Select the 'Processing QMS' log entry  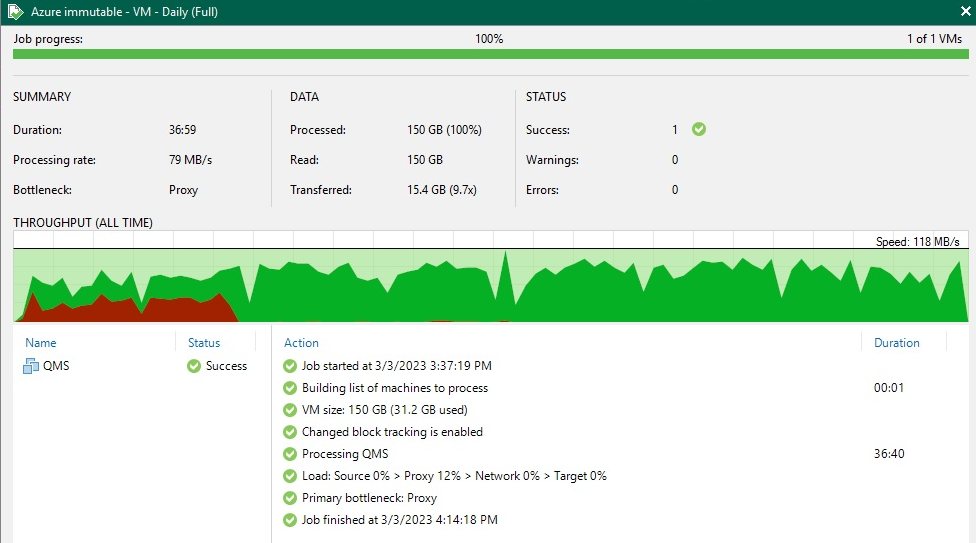point(345,454)
